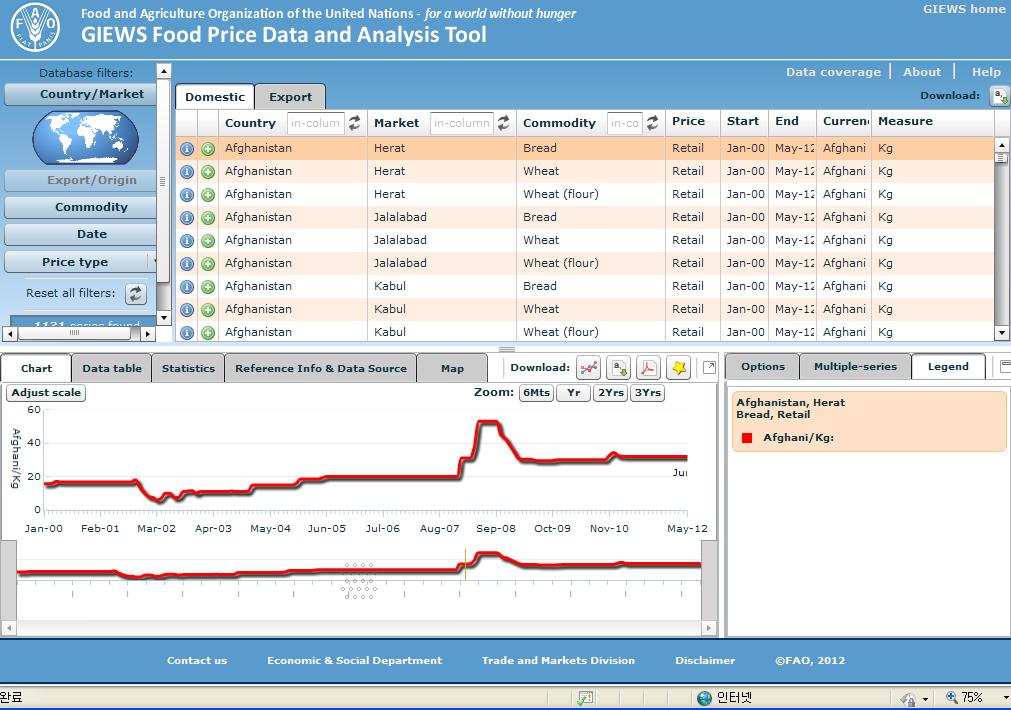Image resolution: width=1011 pixels, height=710 pixels.
Task: Zoom chart to 3Yrs
Action: [x=648, y=393]
